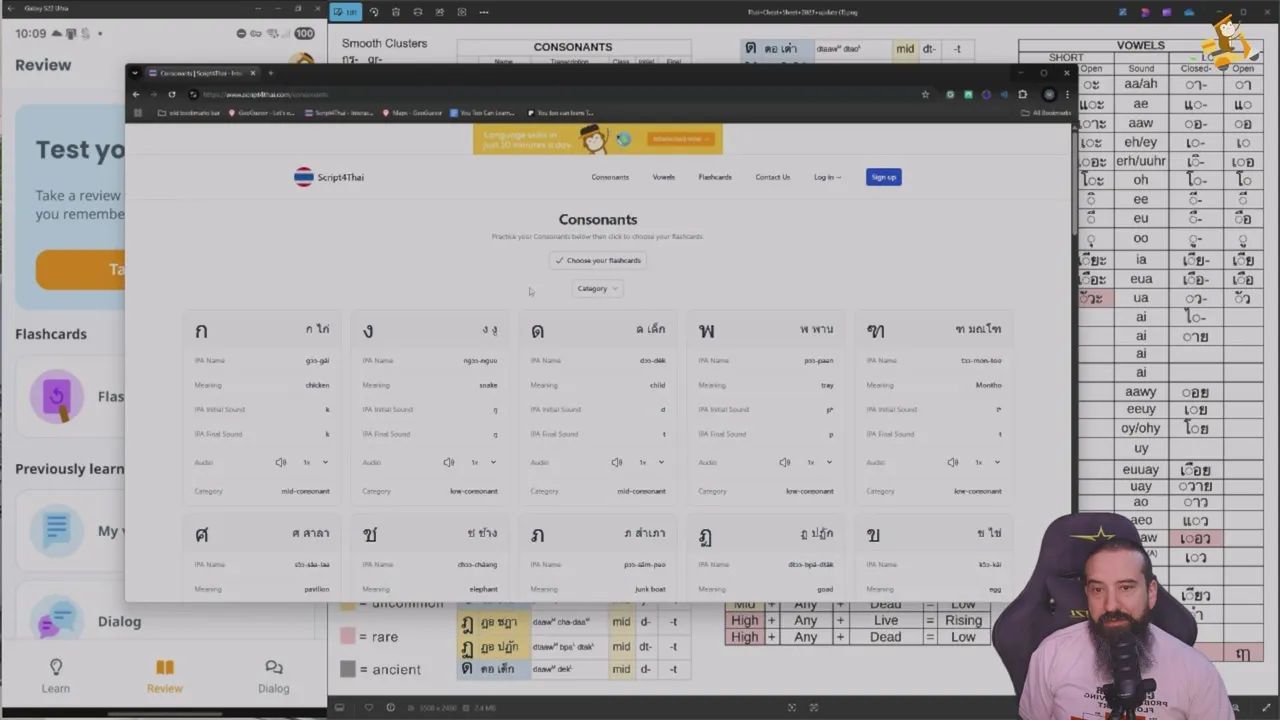Viewport: 1280px width, 720px height.
Task: Rotate image in the photo viewer
Action: [374, 12]
